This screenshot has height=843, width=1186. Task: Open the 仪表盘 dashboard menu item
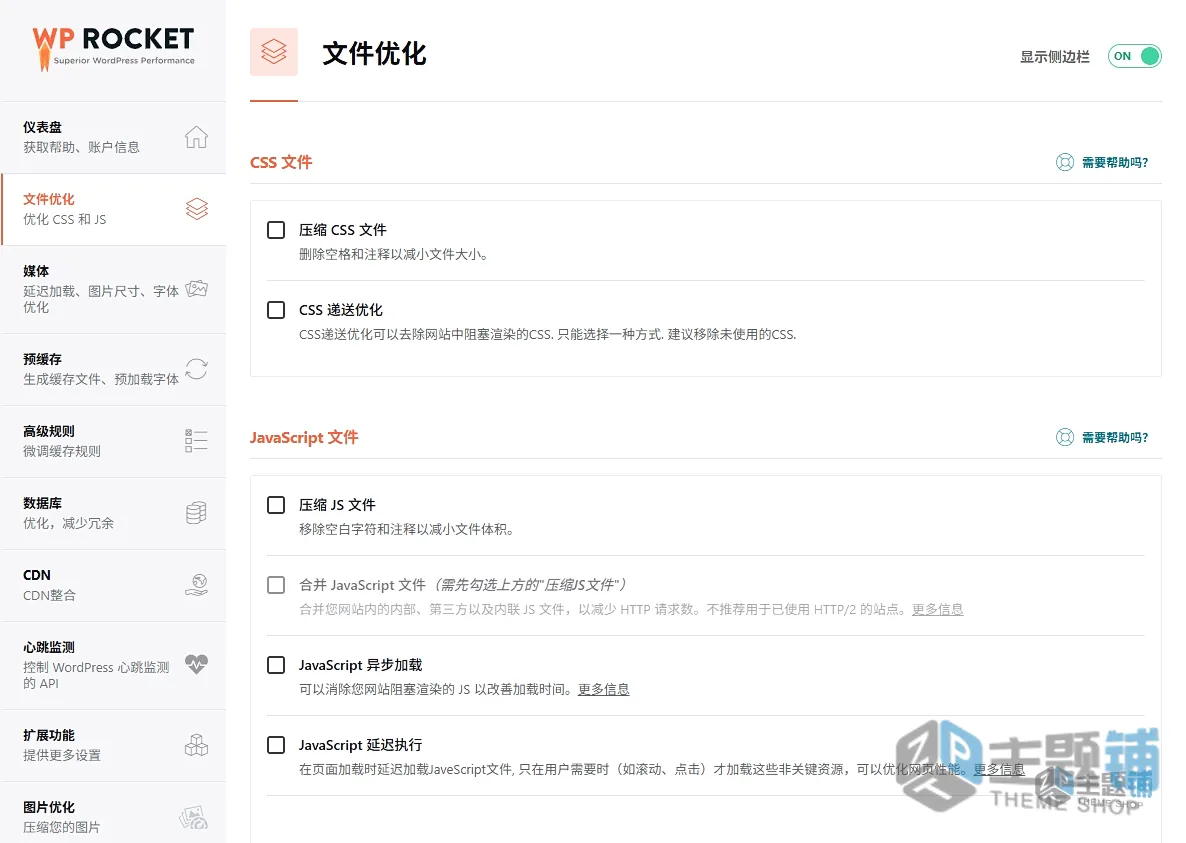pyautogui.click(x=113, y=138)
